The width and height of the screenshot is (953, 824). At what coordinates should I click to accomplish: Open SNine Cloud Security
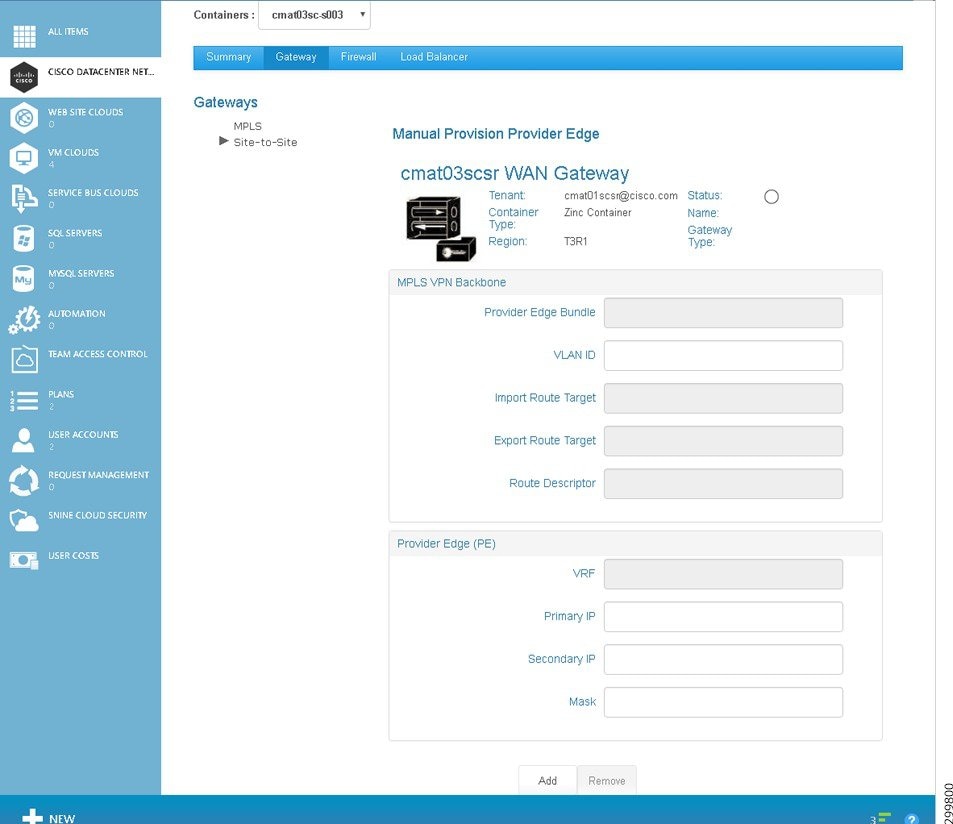point(24,519)
